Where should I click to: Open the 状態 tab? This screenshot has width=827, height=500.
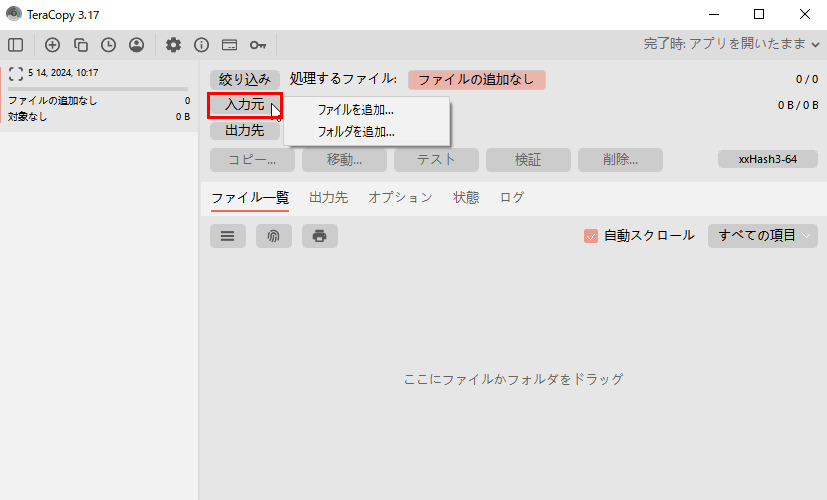click(466, 198)
